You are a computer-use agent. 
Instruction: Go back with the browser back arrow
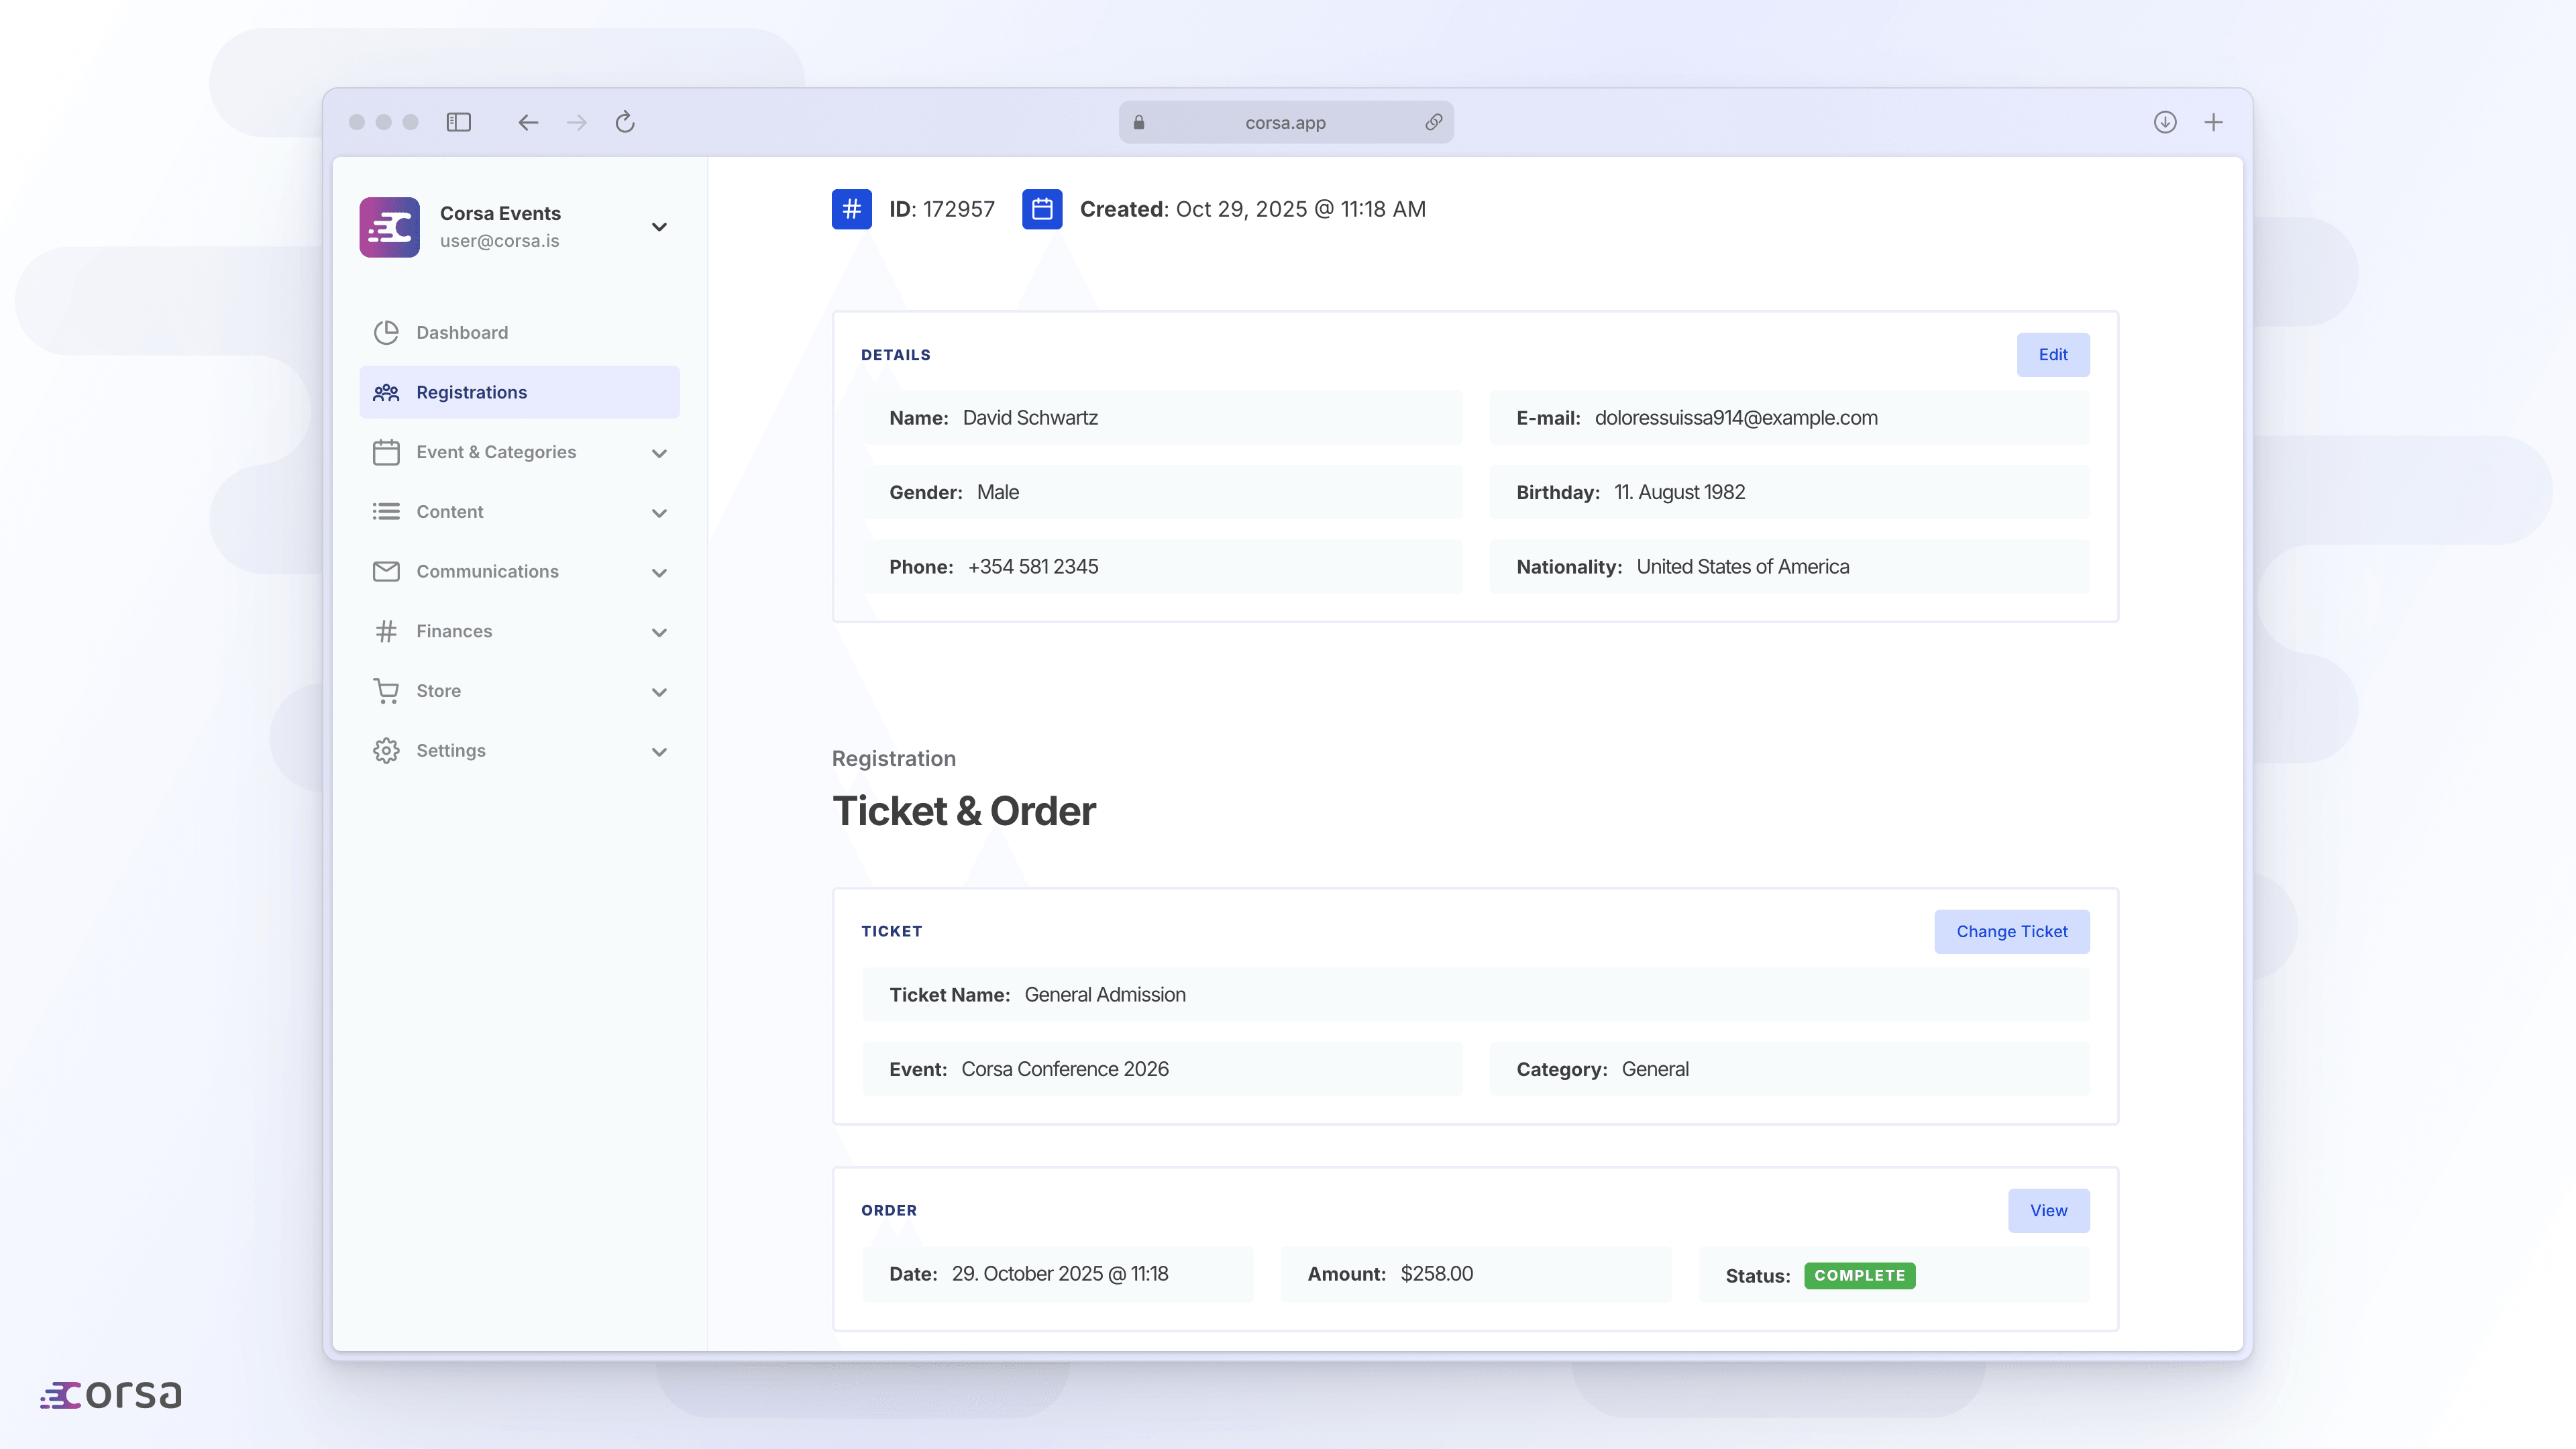pos(528,122)
